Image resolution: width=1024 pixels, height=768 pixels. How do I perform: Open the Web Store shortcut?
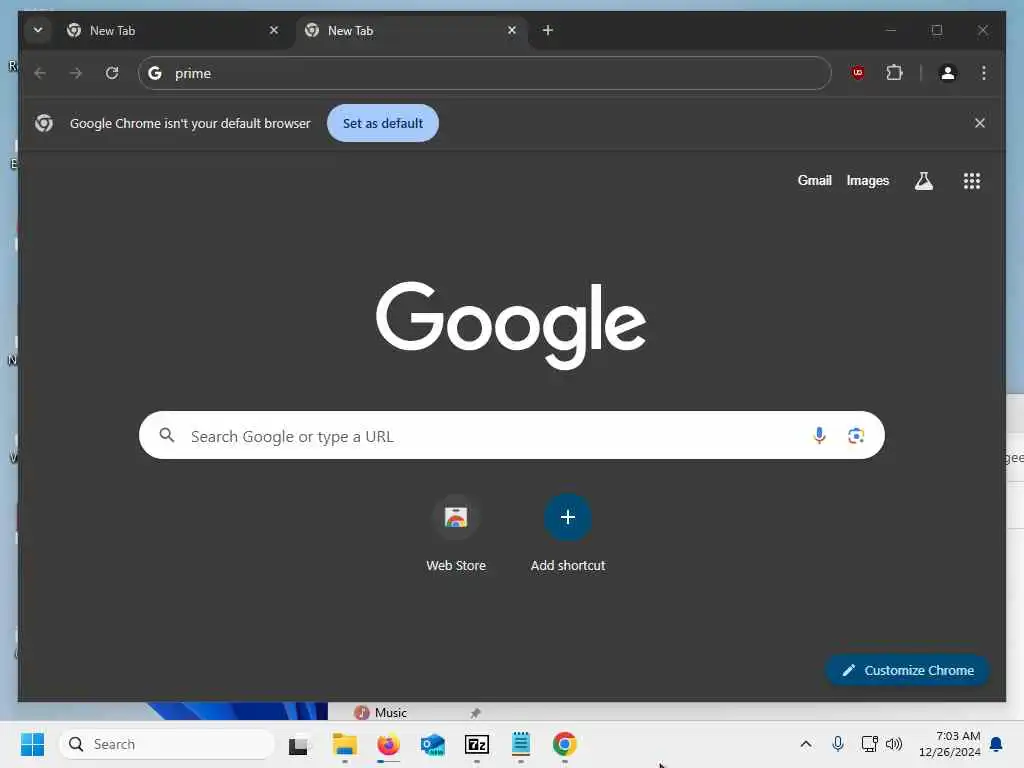pyautogui.click(x=456, y=533)
